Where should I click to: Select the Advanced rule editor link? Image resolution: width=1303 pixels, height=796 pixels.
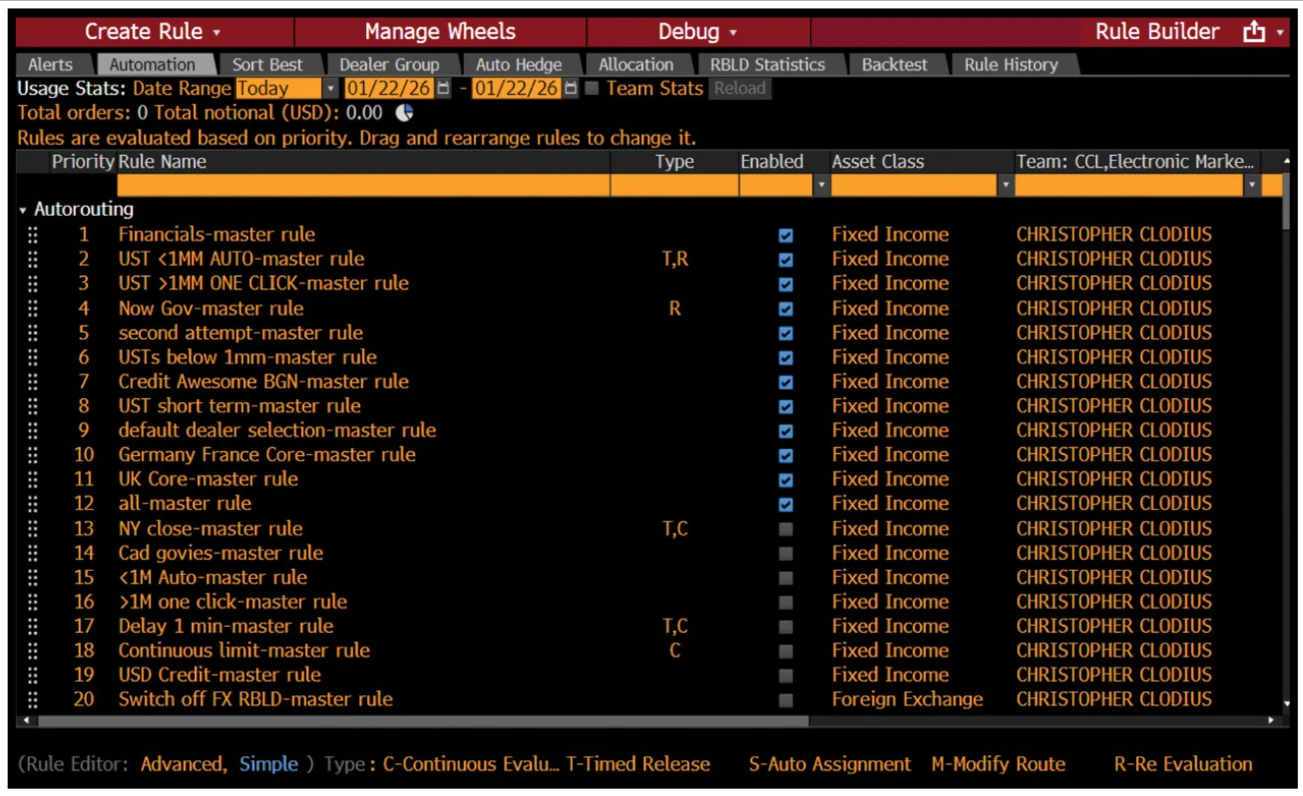(182, 764)
